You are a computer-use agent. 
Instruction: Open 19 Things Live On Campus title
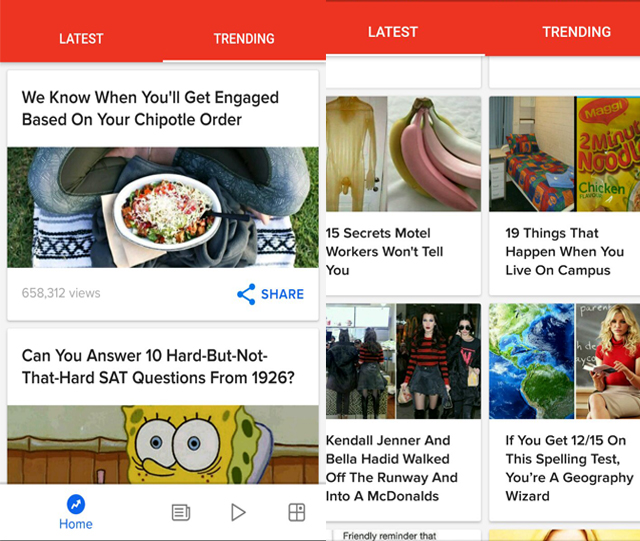click(564, 252)
